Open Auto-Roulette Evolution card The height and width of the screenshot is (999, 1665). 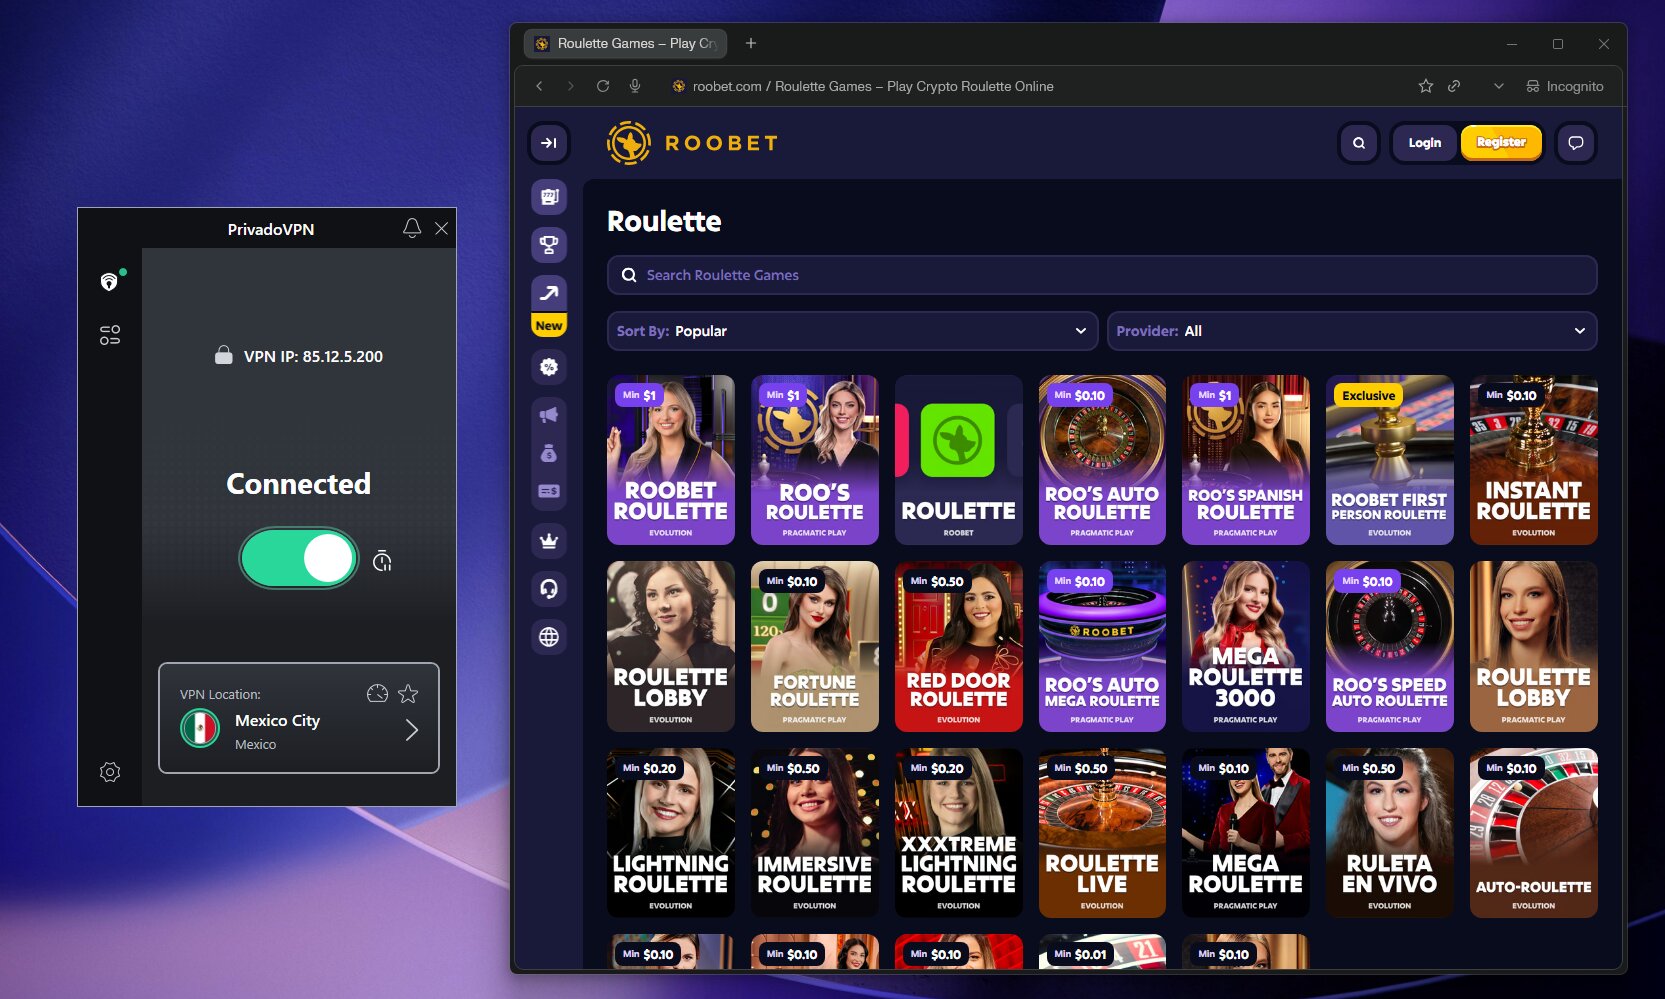(x=1534, y=833)
